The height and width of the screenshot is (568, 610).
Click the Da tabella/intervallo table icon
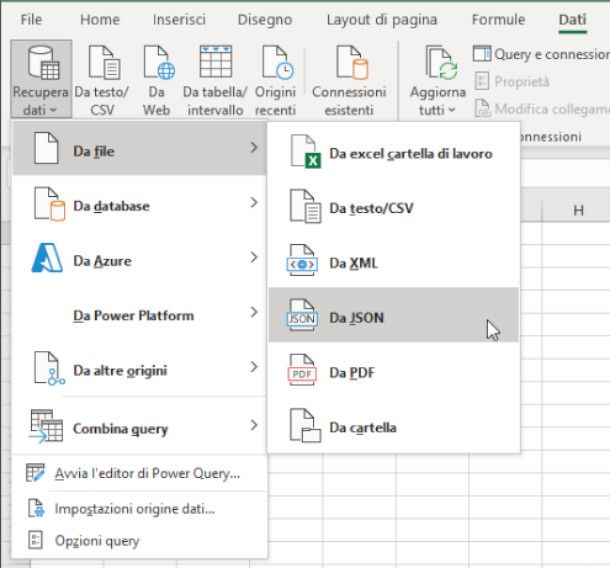[216, 61]
